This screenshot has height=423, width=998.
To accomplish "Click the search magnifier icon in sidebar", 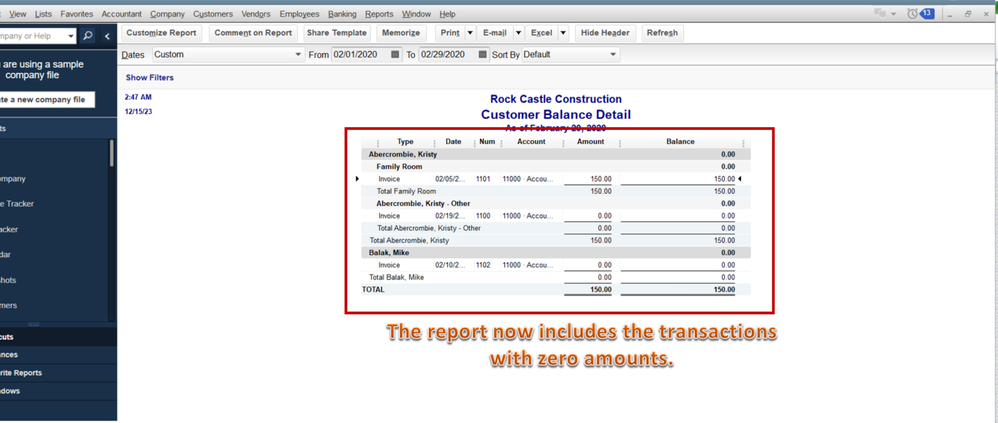I will (x=88, y=36).
